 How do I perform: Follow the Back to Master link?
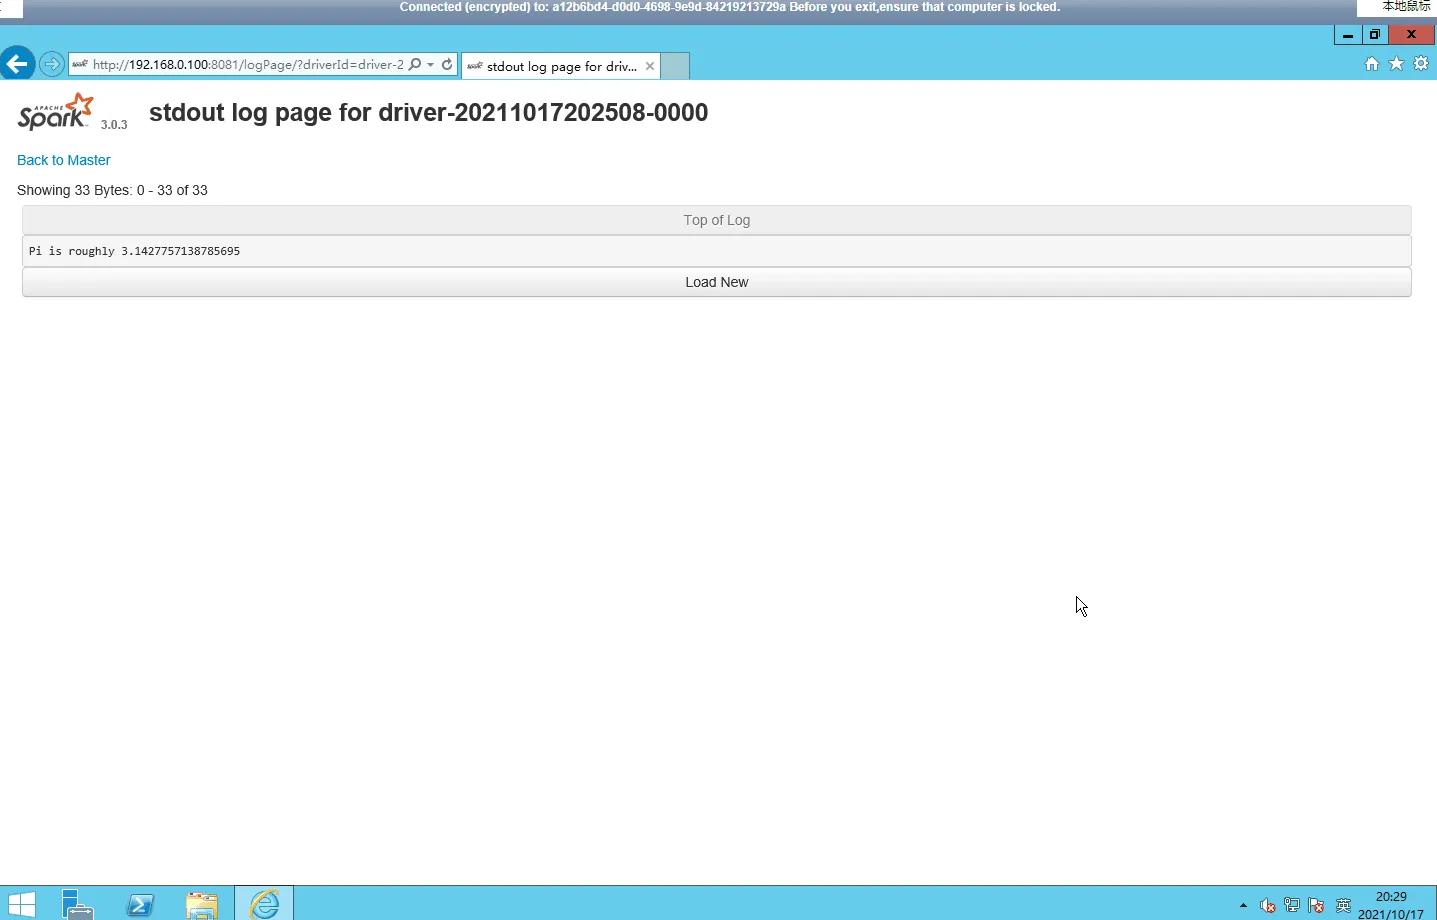(64, 160)
